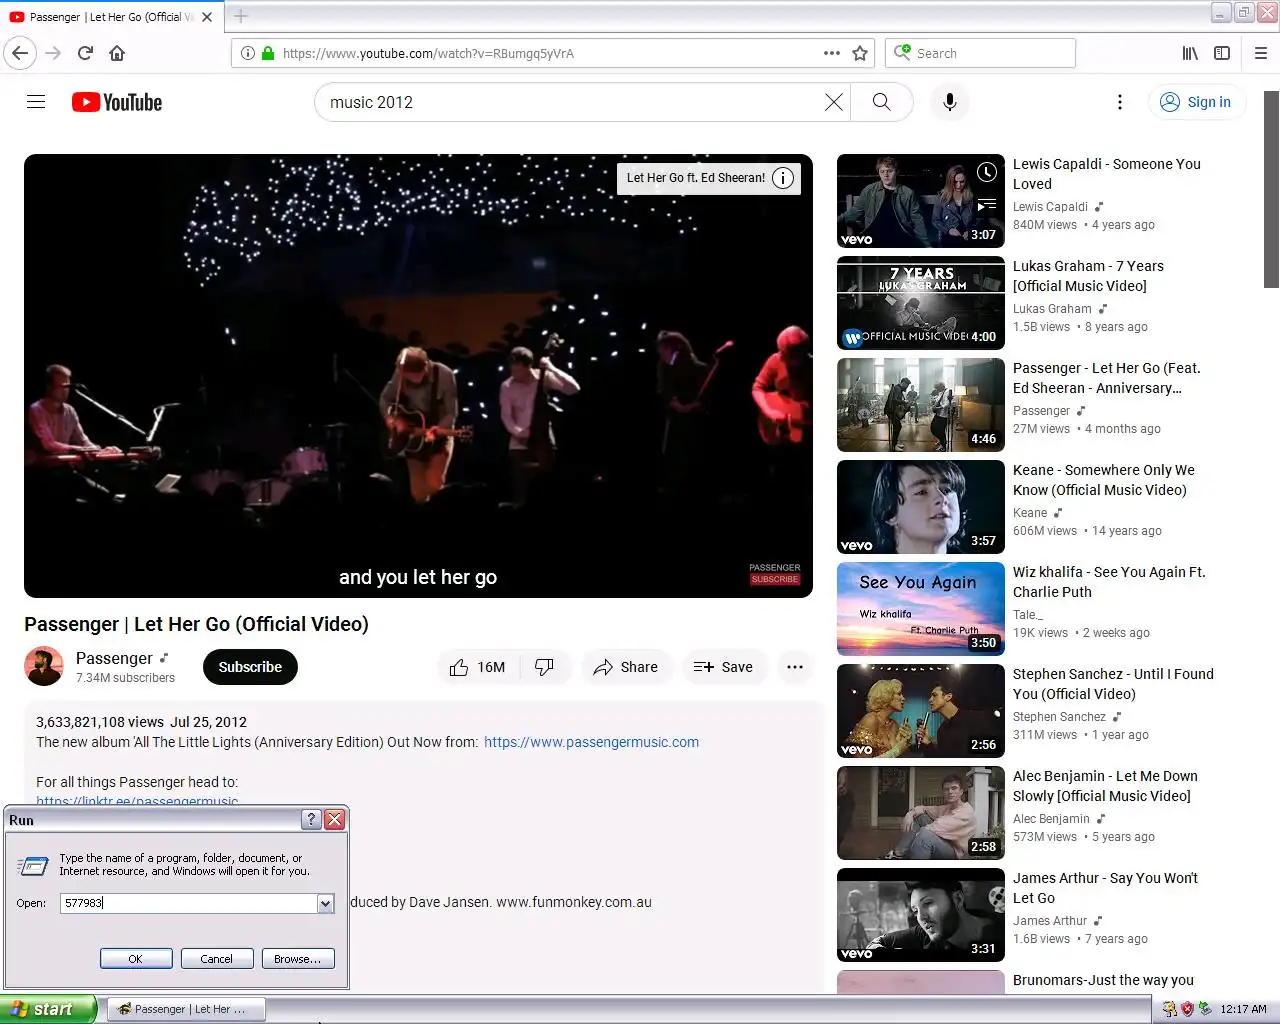Open Stephen Sanchez Until I Found You thumbnail

920,711
